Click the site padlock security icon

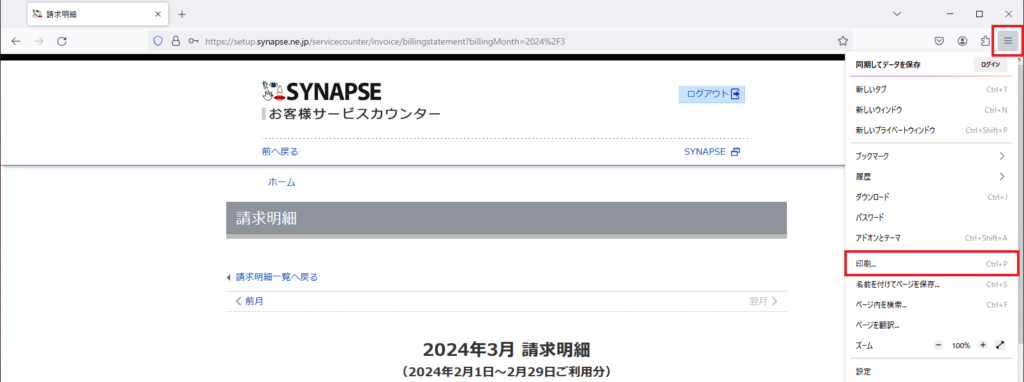(175, 40)
